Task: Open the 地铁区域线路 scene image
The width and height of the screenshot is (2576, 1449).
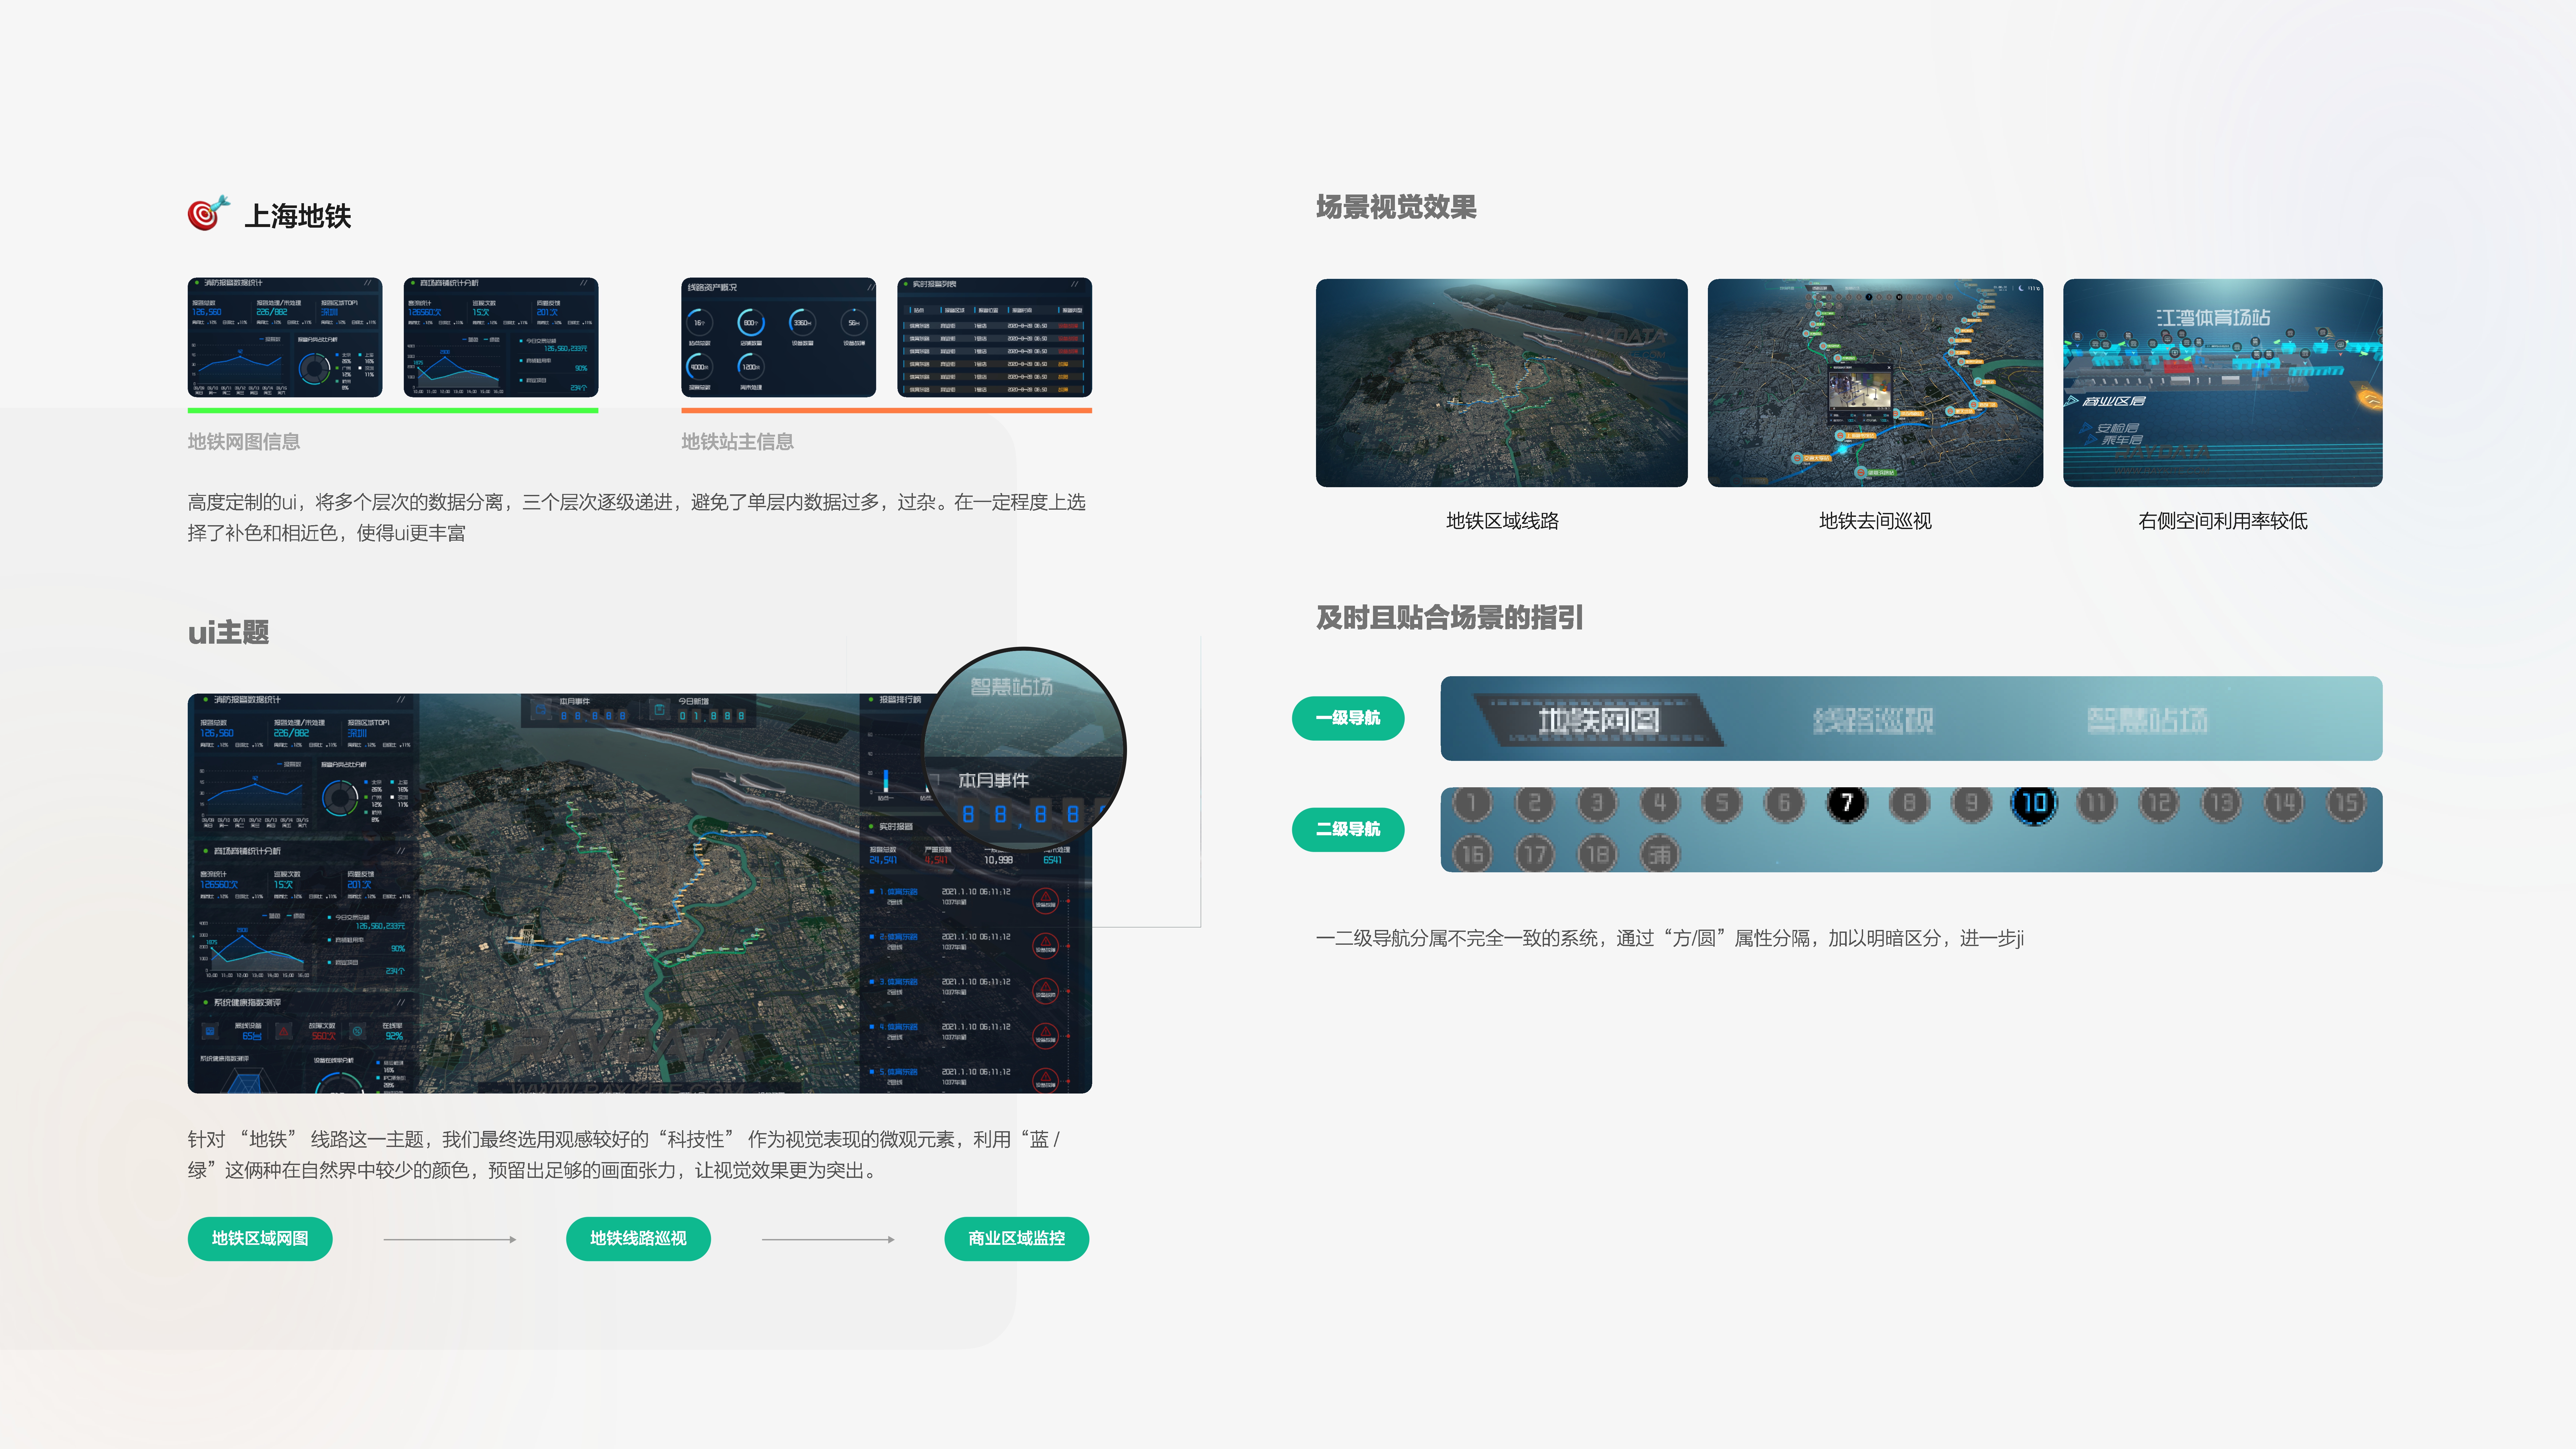Action: (1502, 383)
